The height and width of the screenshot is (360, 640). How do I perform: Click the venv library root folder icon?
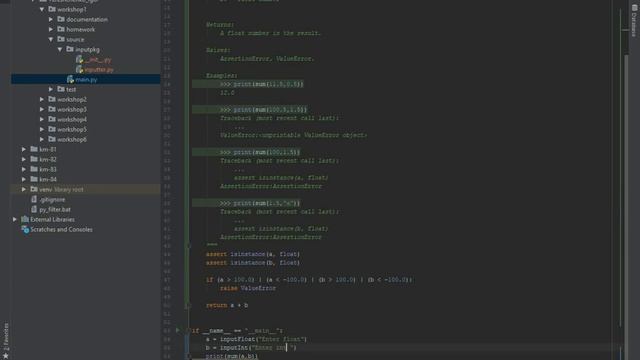click(x=34, y=189)
